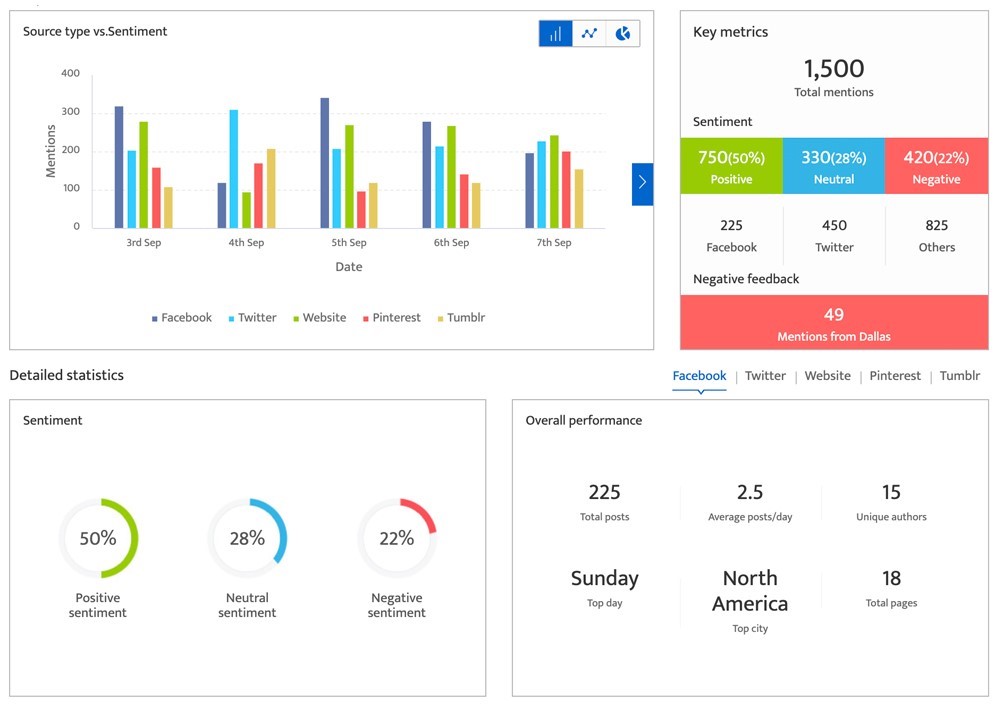Click the 825 Others metric
The width and height of the screenshot is (1000, 705).
[x=937, y=236]
